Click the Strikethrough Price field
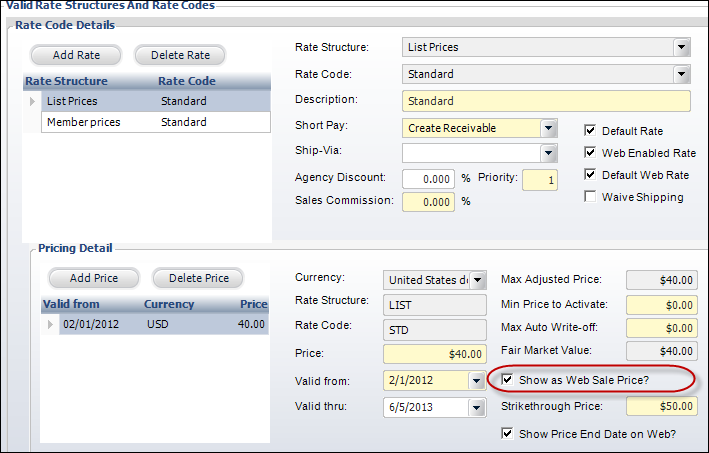 click(662, 406)
